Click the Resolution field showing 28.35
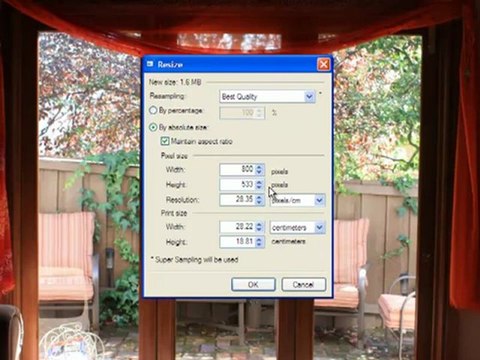 (x=238, y=200)
